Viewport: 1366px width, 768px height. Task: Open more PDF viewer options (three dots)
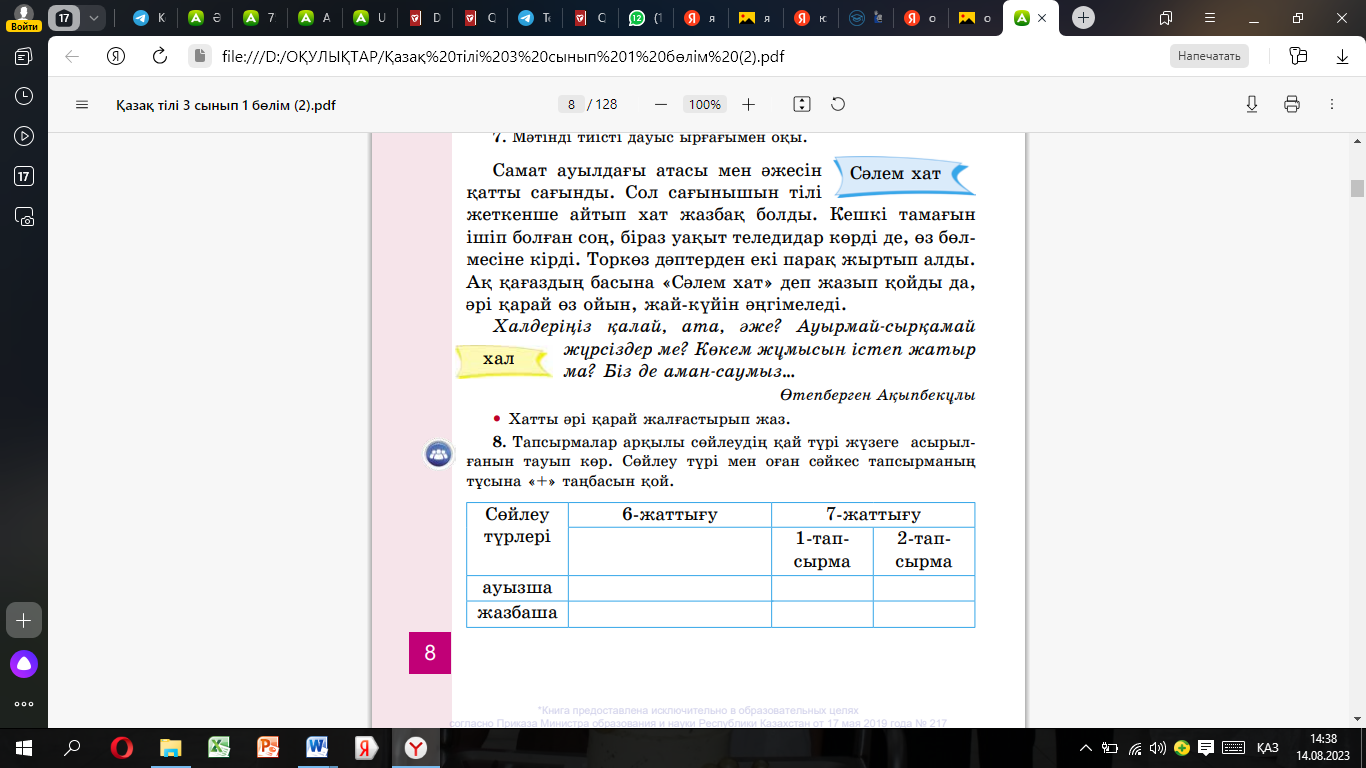coord(1331,104)
